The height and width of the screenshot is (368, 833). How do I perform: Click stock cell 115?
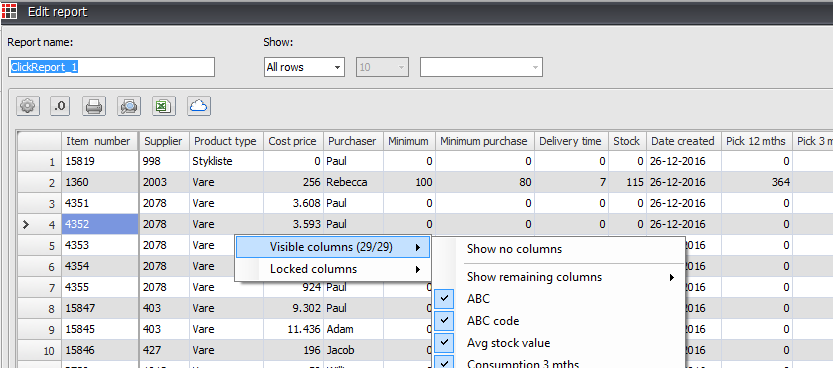pyautogui.click(x=627, y=182)
